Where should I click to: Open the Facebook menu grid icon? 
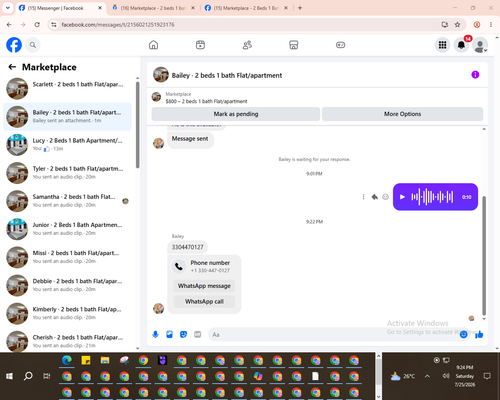[442, 45]
